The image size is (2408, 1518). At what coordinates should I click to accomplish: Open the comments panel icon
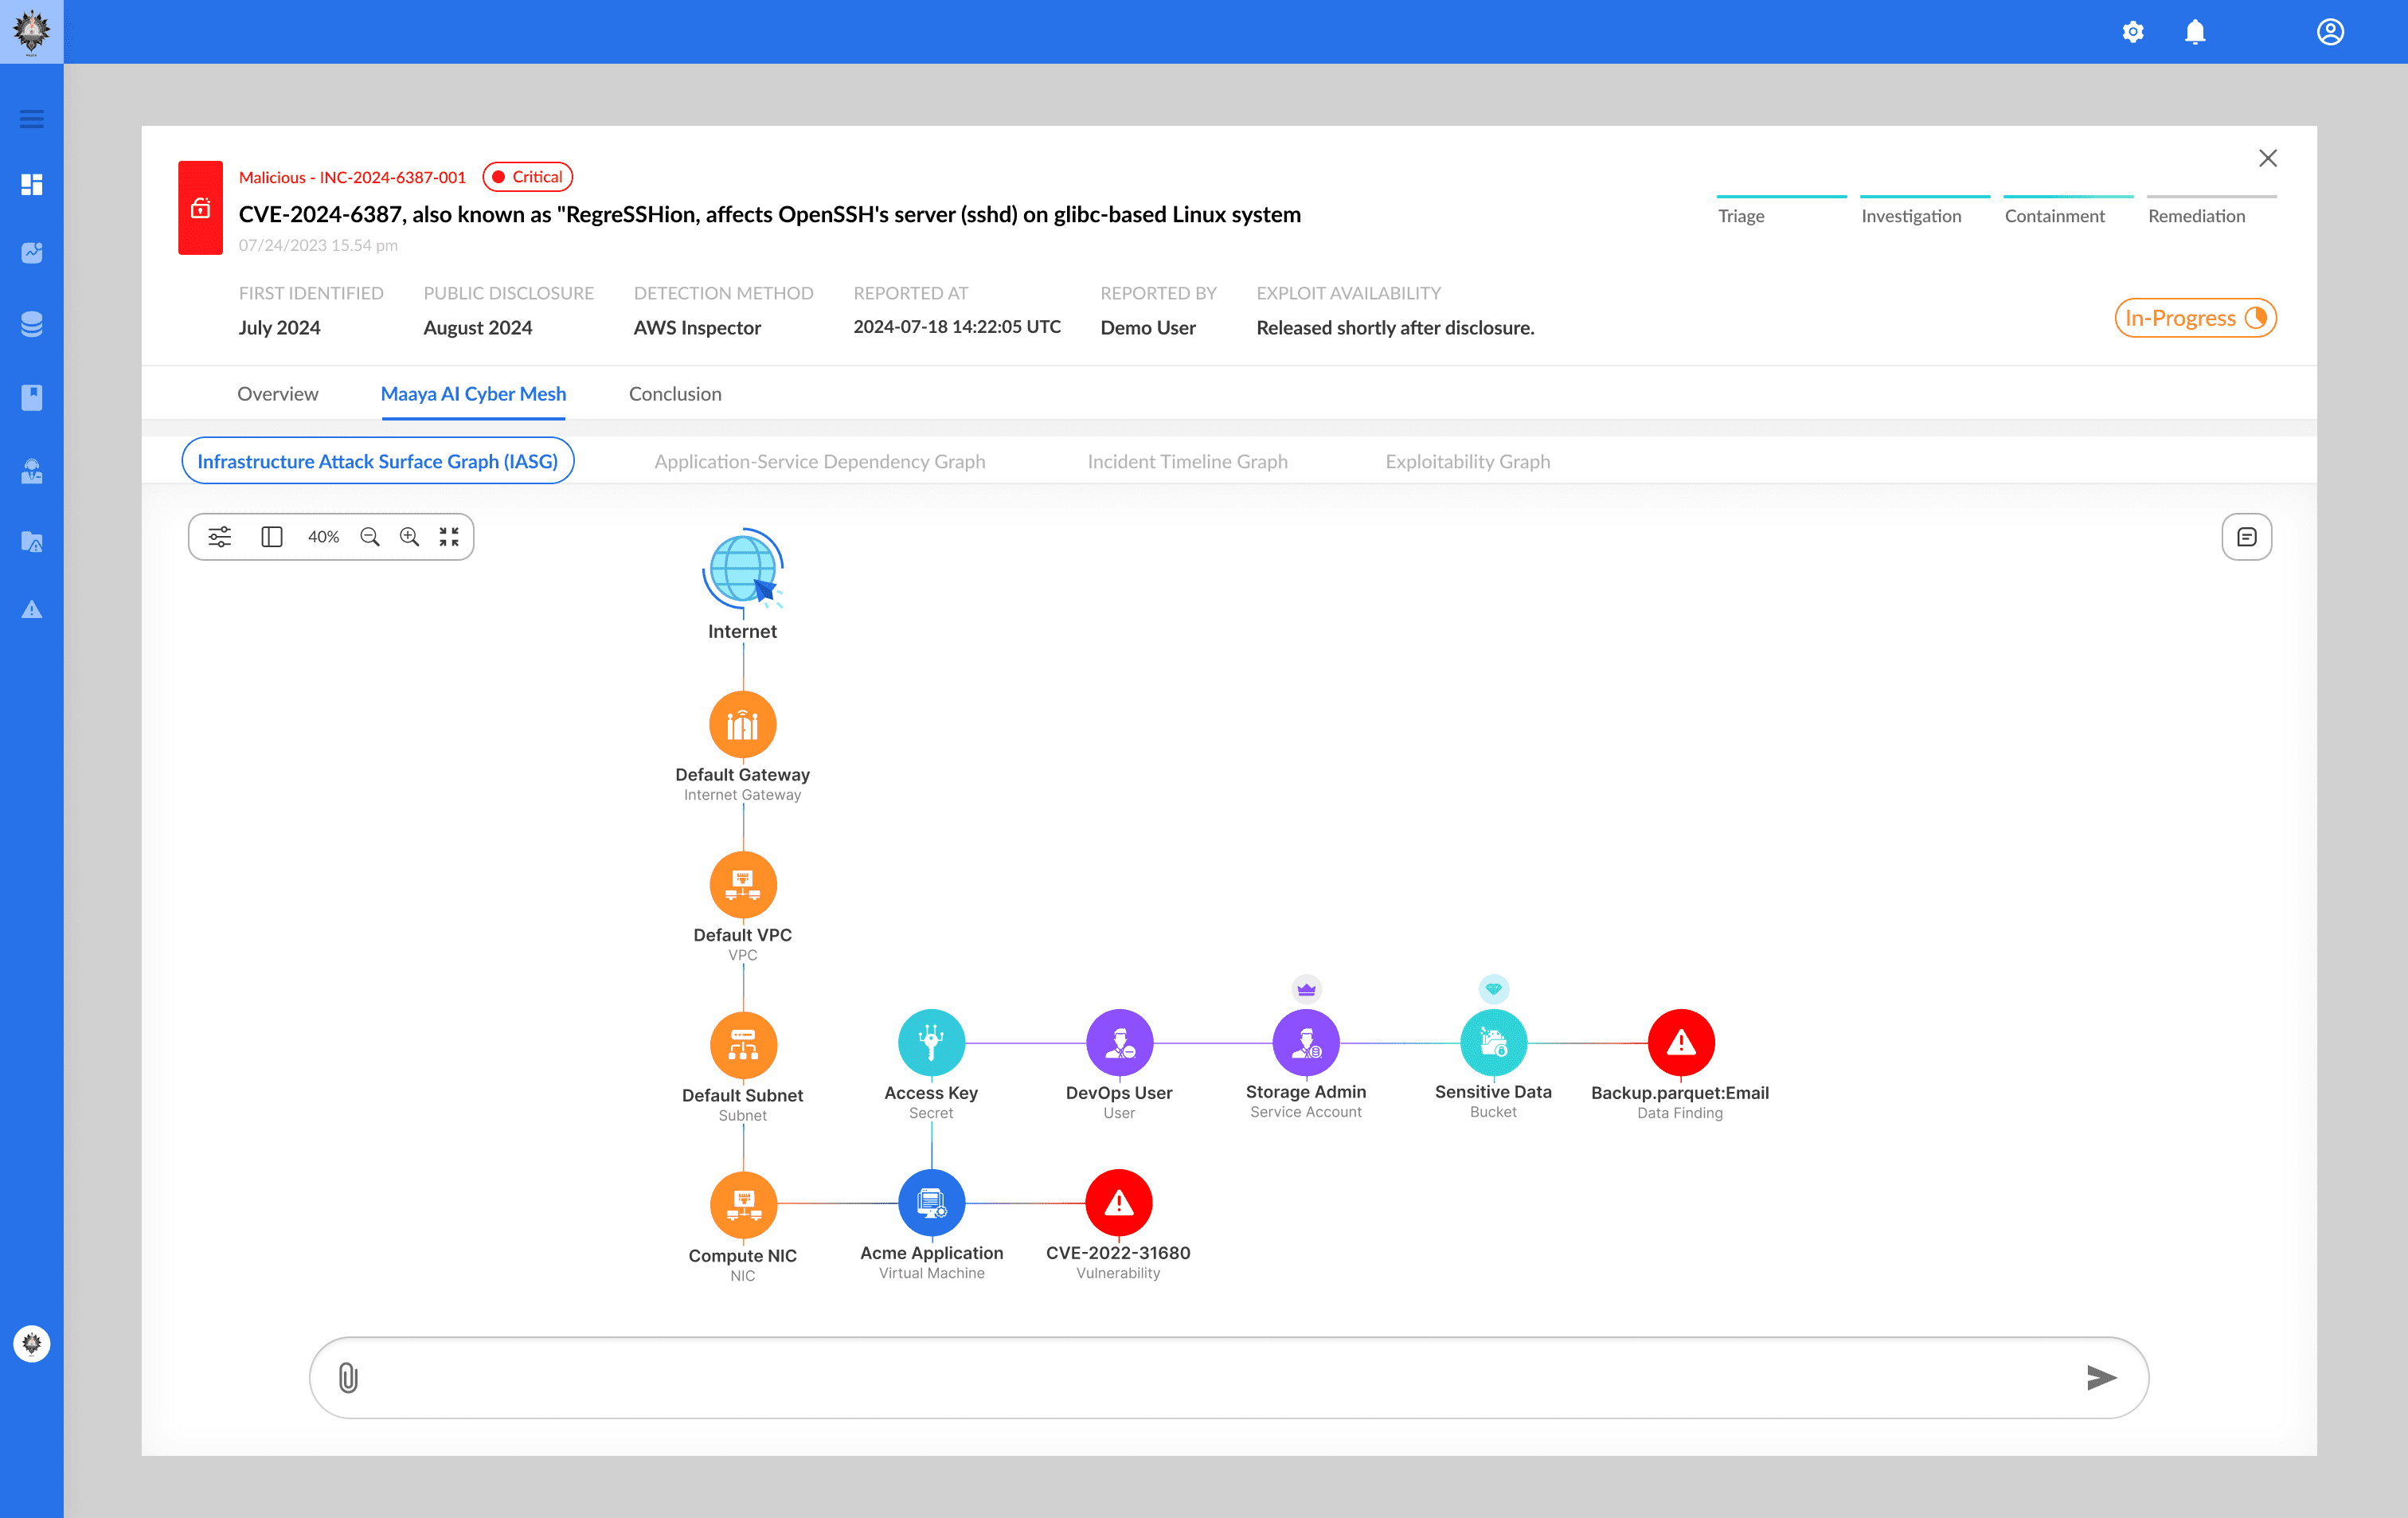pyautogui.click(x=2246, y=537)
